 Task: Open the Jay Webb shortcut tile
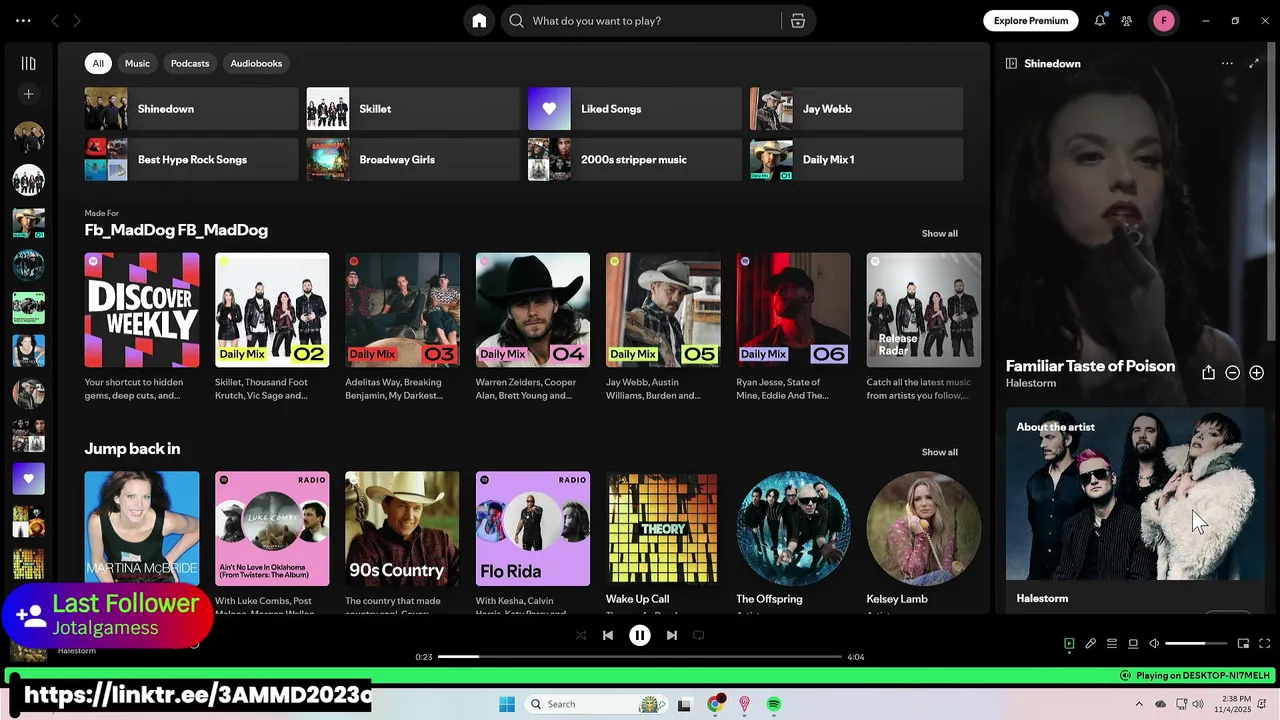coord(857,109)
